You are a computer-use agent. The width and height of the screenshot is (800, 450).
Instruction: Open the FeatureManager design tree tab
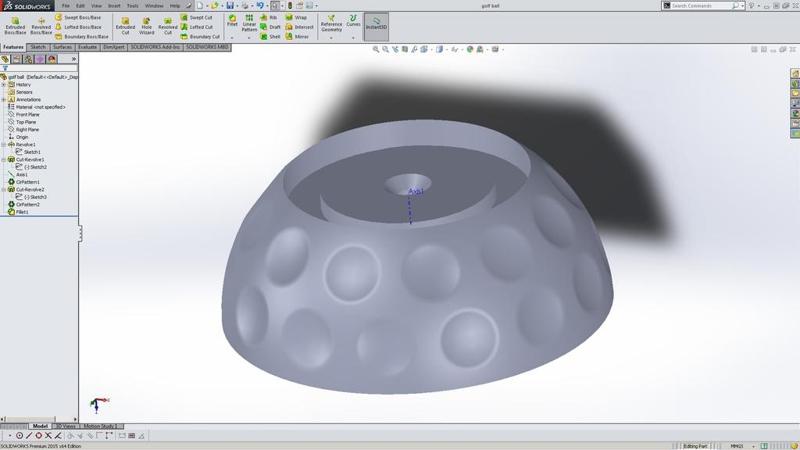[6, 59]
